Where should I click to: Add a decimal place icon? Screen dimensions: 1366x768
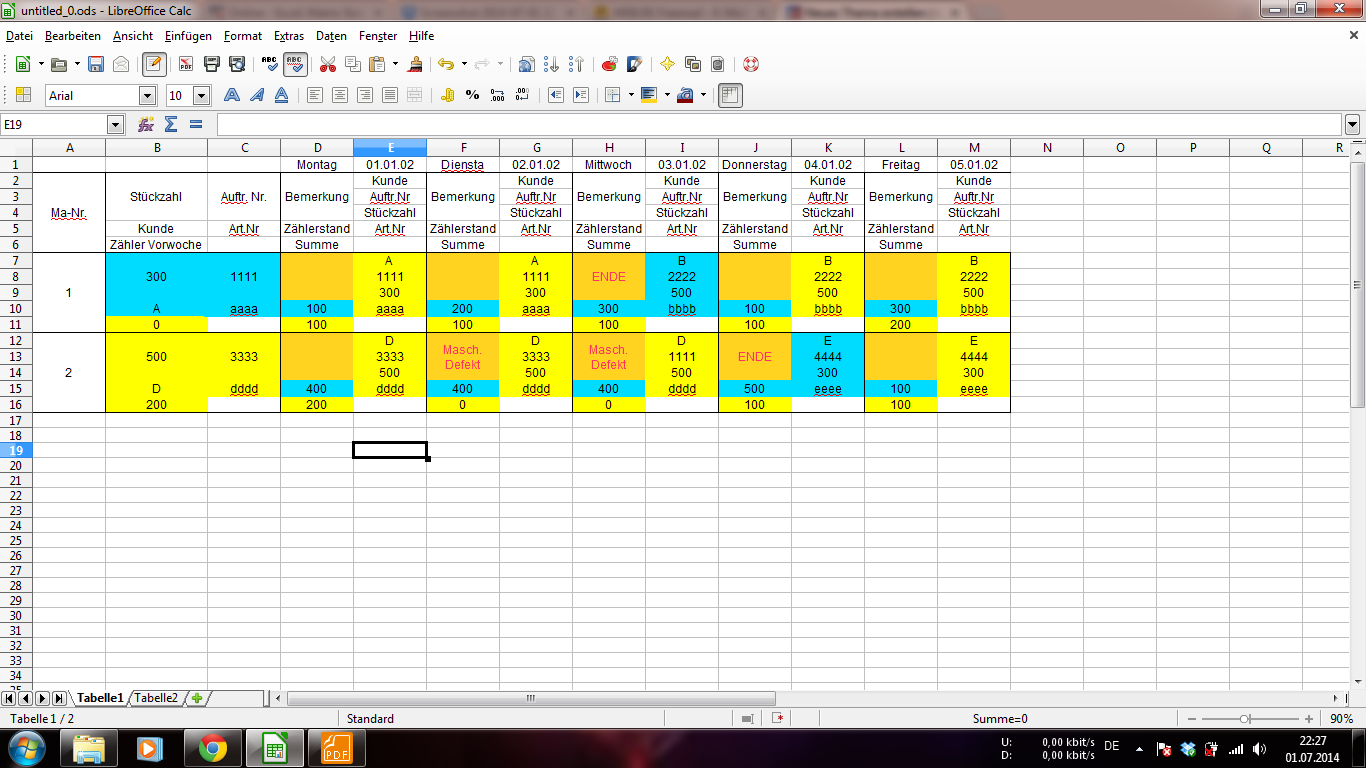pos(497,95)
